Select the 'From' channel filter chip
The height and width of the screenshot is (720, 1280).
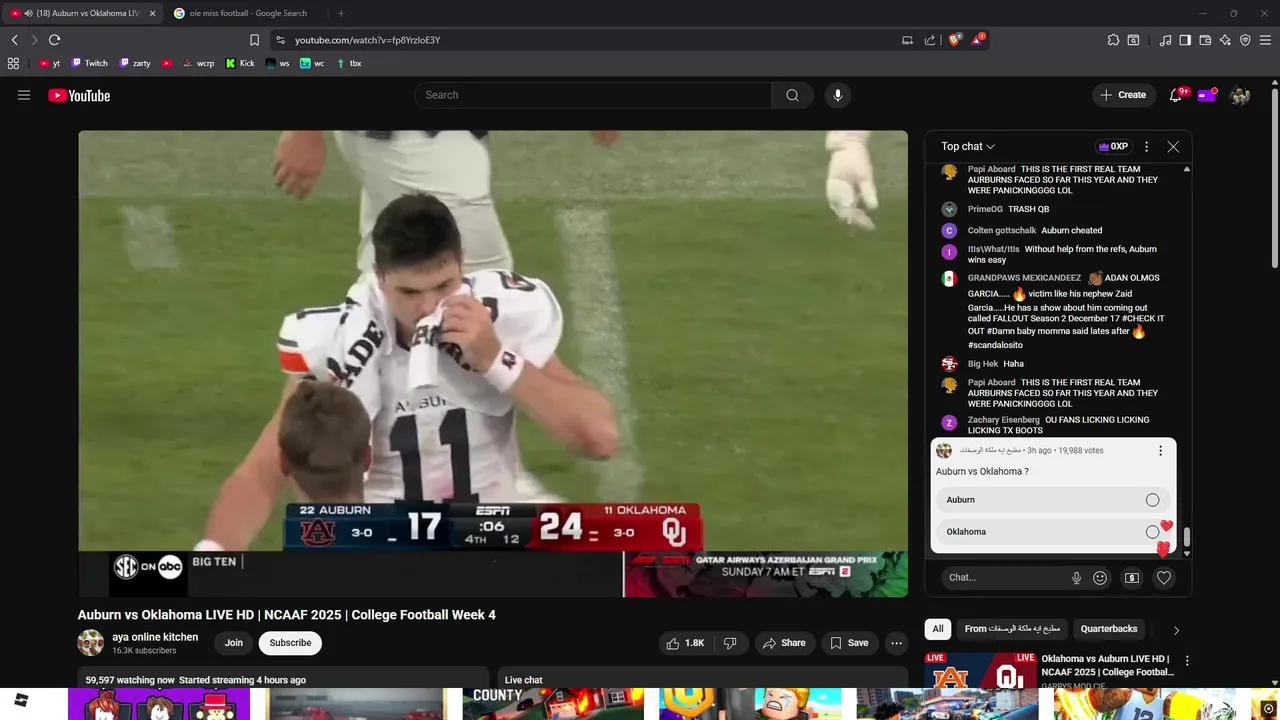point(1011,629)
